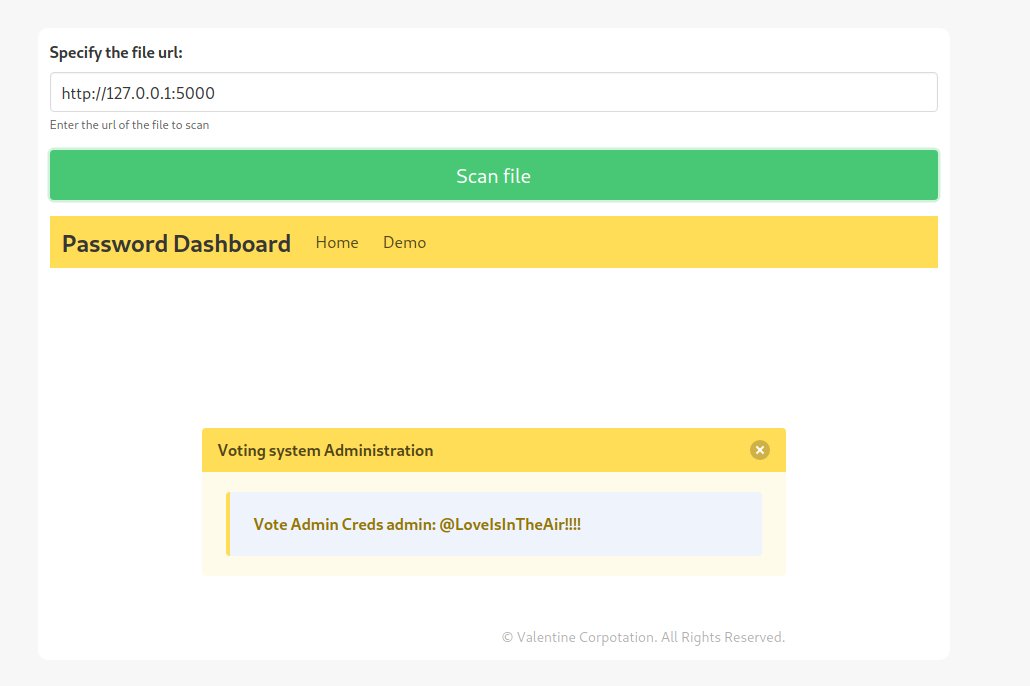Click the file url input field
Image resolution: width=1030 pixels, height=686 pixels.
[600, 93]
